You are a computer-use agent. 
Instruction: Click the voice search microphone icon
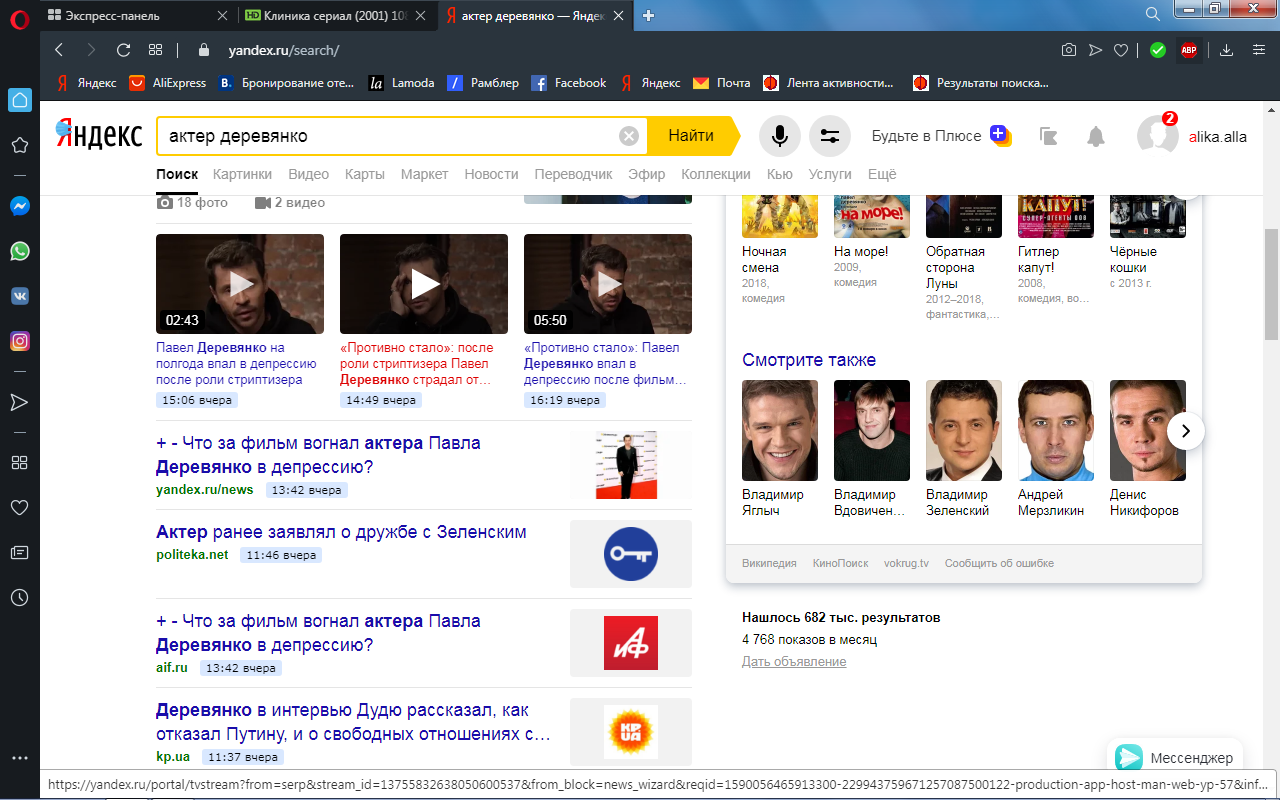(780, 136)
